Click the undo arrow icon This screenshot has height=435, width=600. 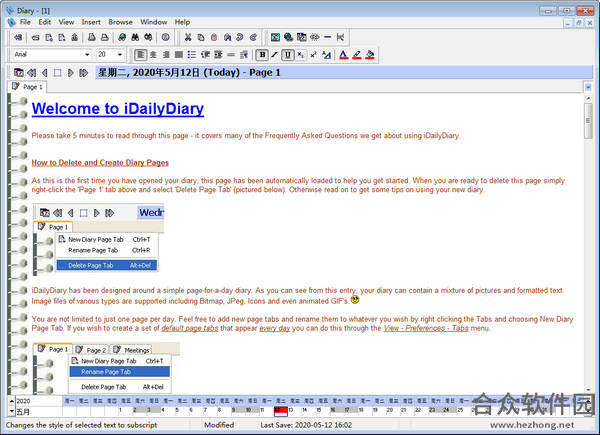[x=240, y=37]
